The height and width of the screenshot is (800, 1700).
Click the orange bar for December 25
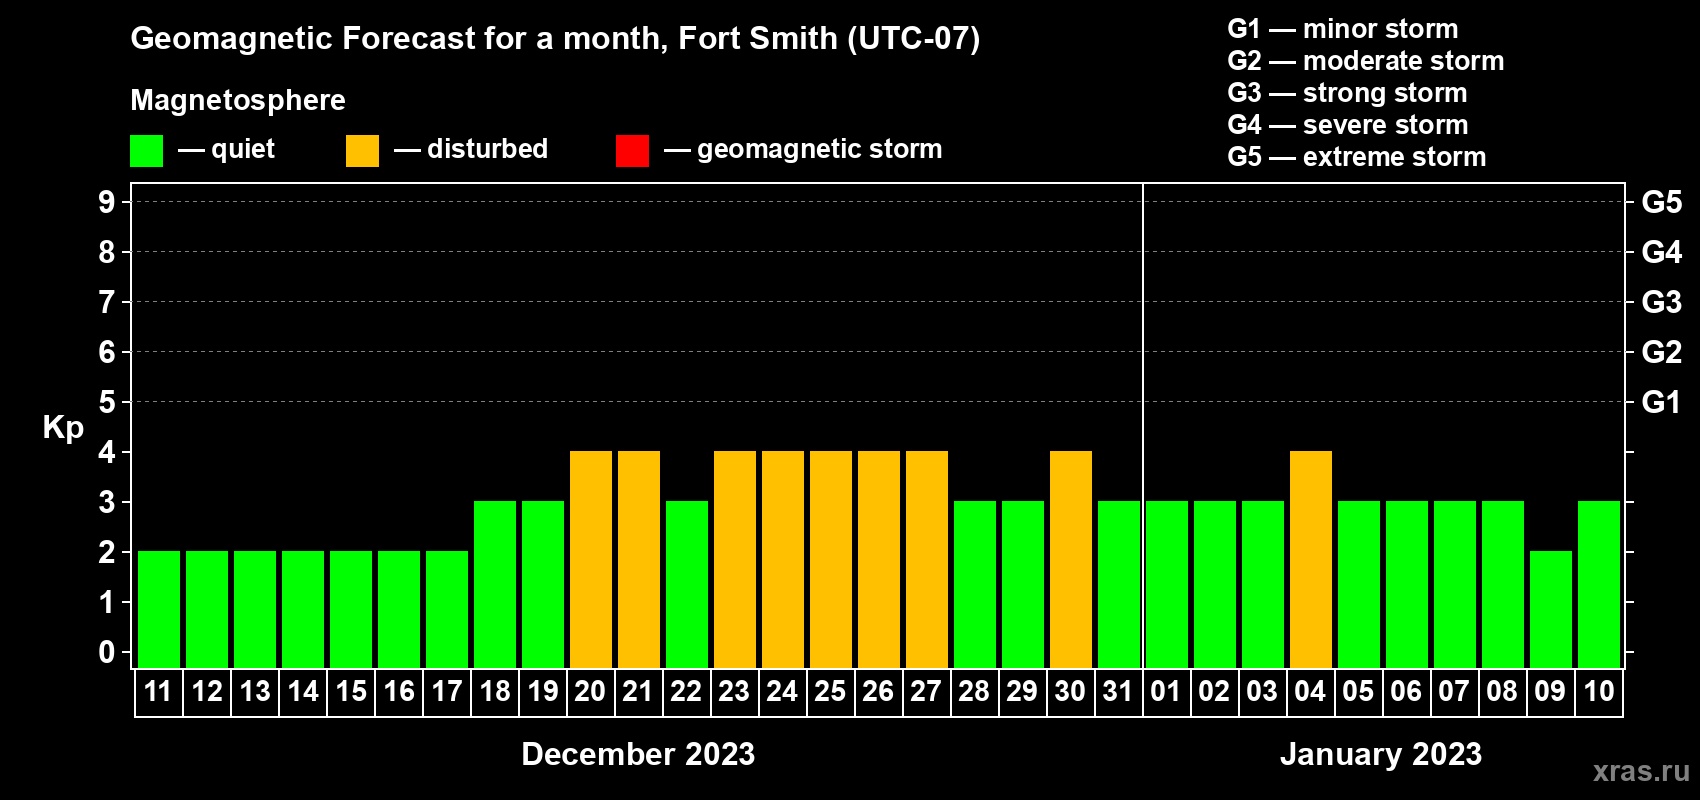(x=831, y=559)
